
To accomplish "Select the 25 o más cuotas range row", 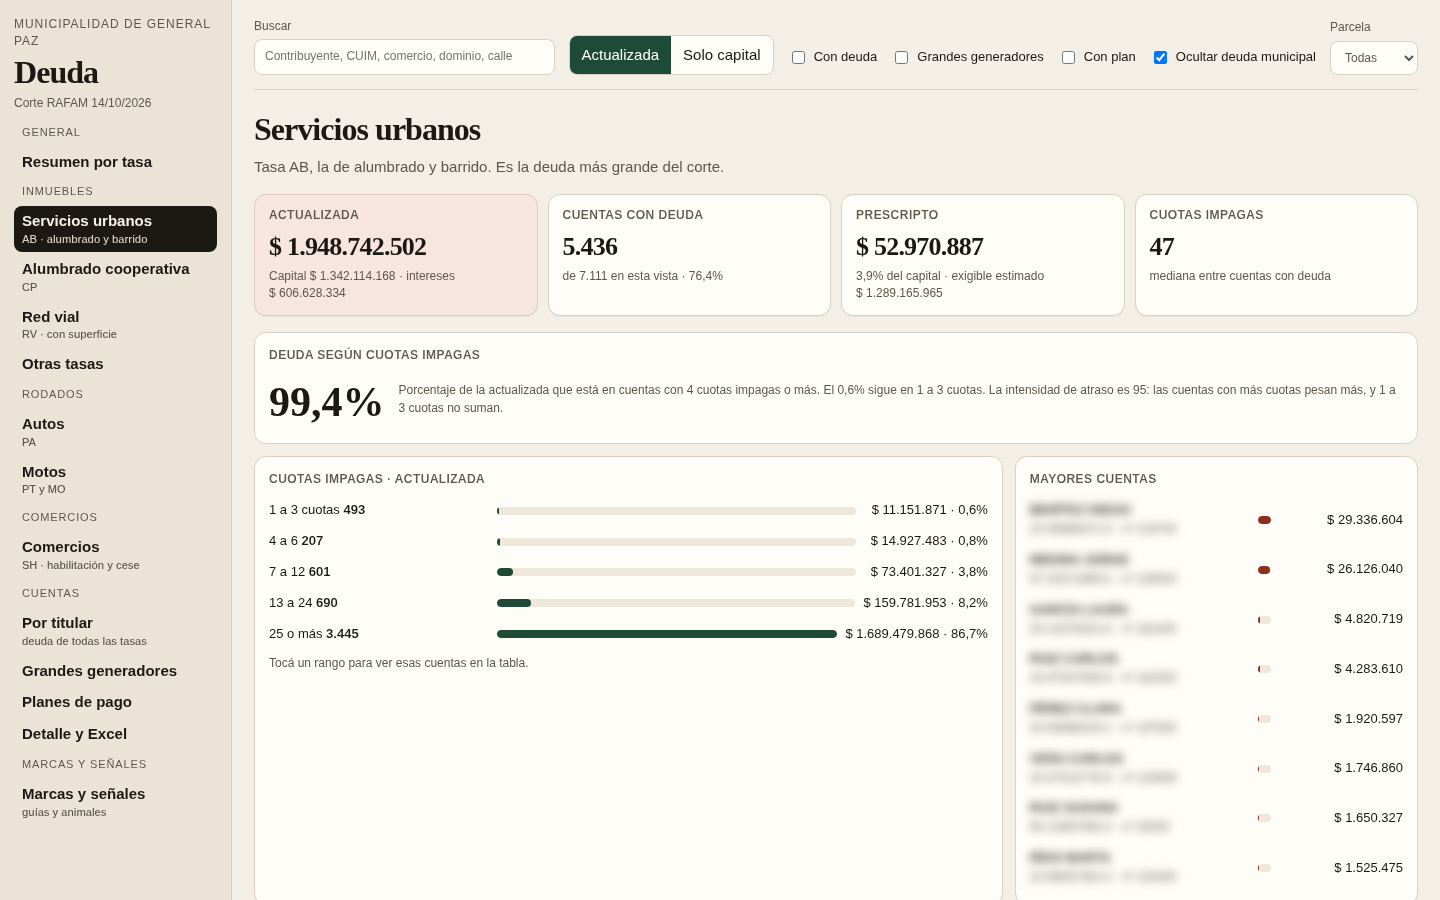I will [x=628, y=634].
